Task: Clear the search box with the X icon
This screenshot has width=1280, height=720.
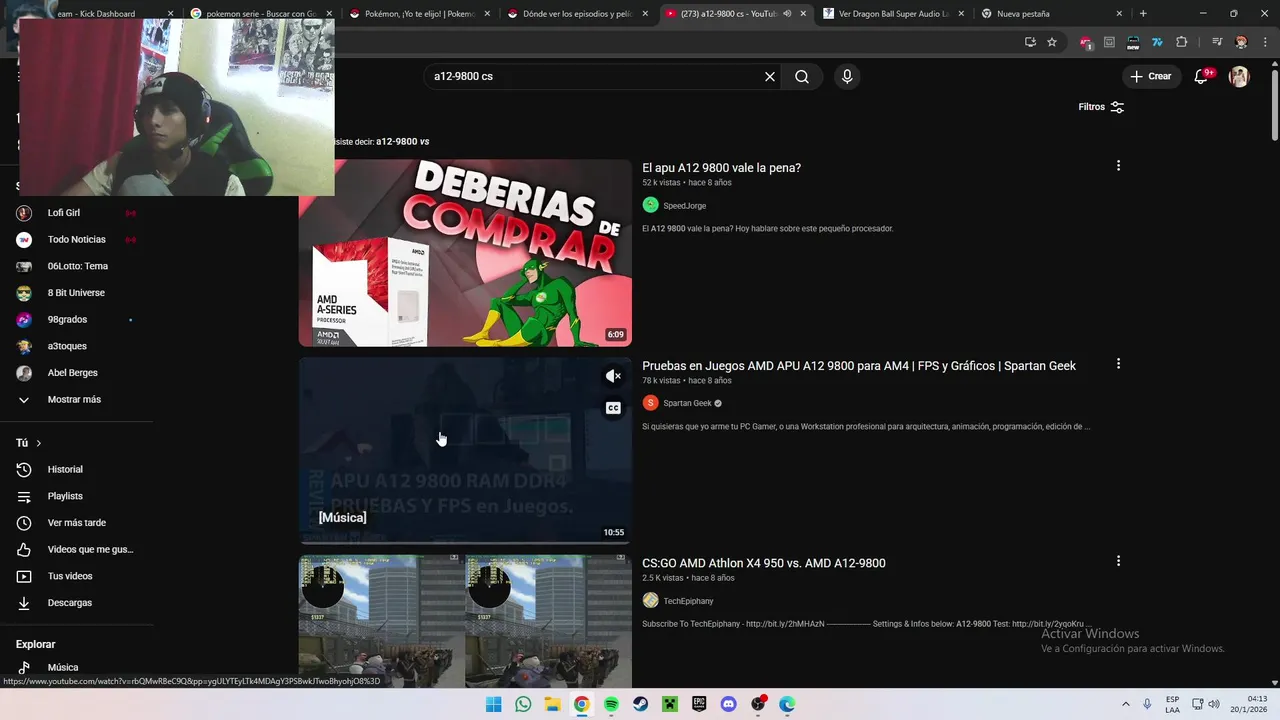Action: [770, 76]
